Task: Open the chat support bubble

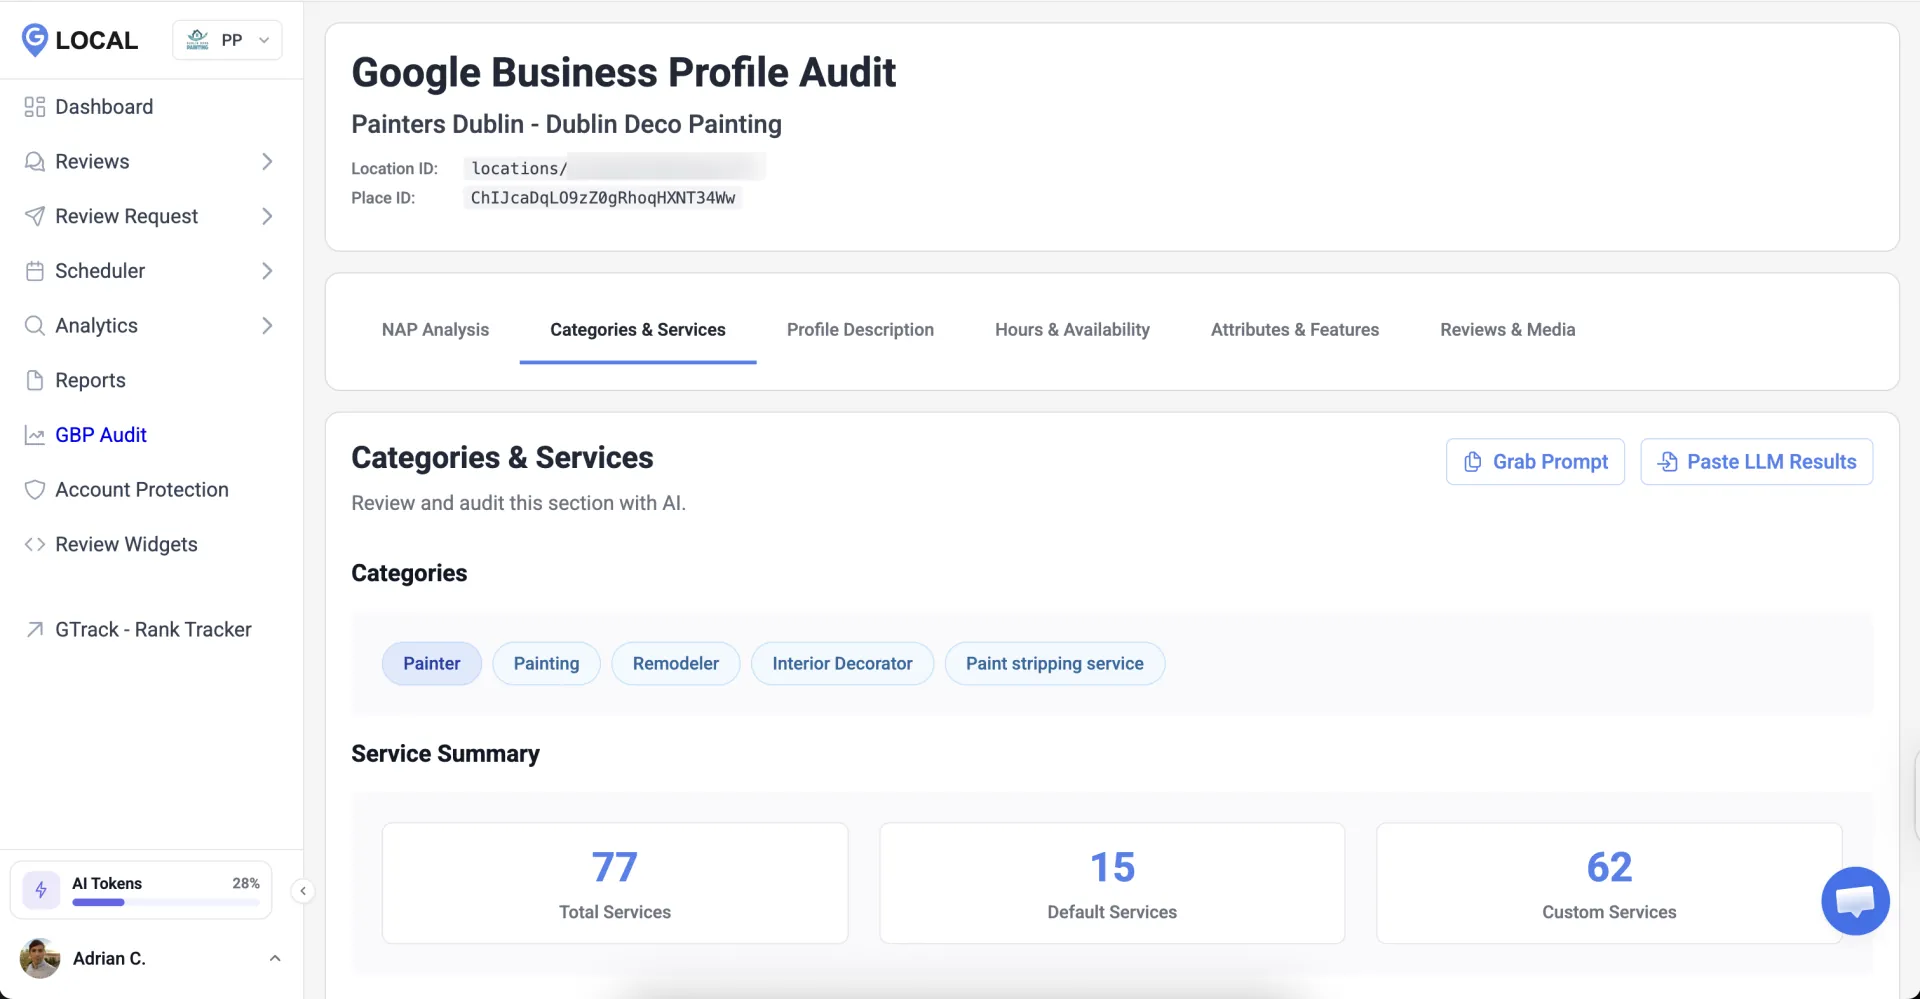Action: pos(1855,901)
